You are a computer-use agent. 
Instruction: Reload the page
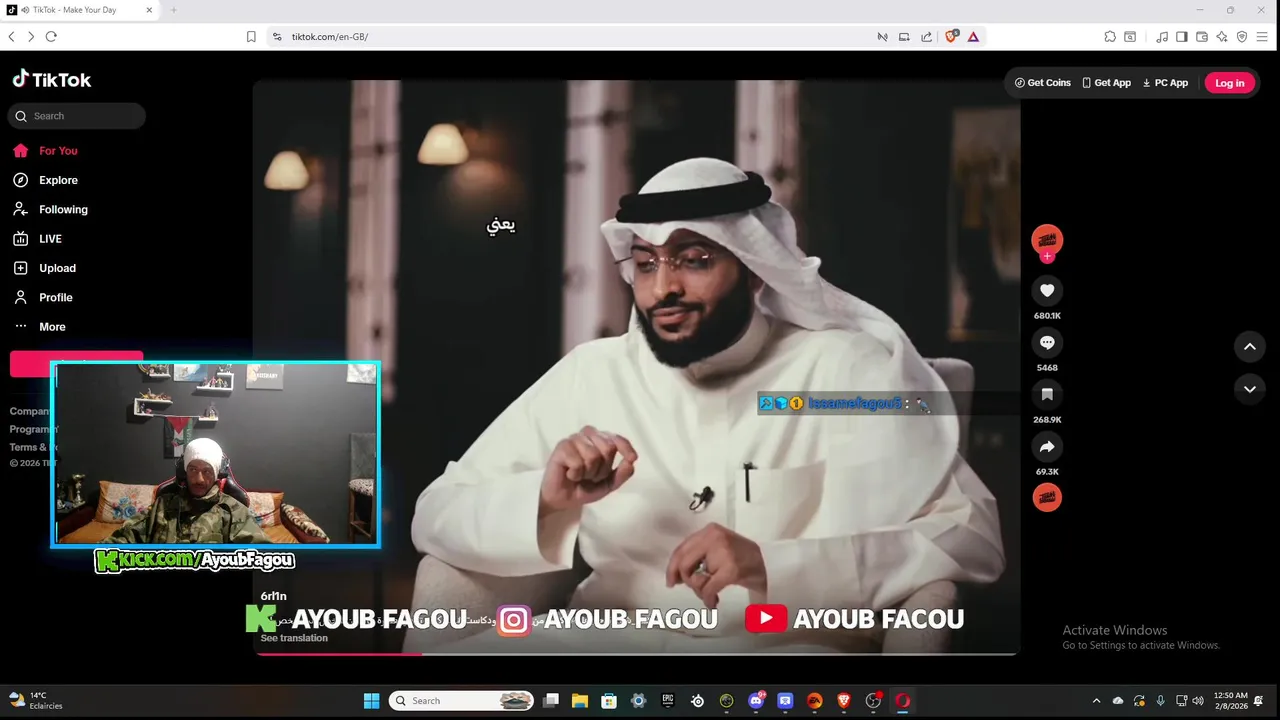tap(51, 36)
